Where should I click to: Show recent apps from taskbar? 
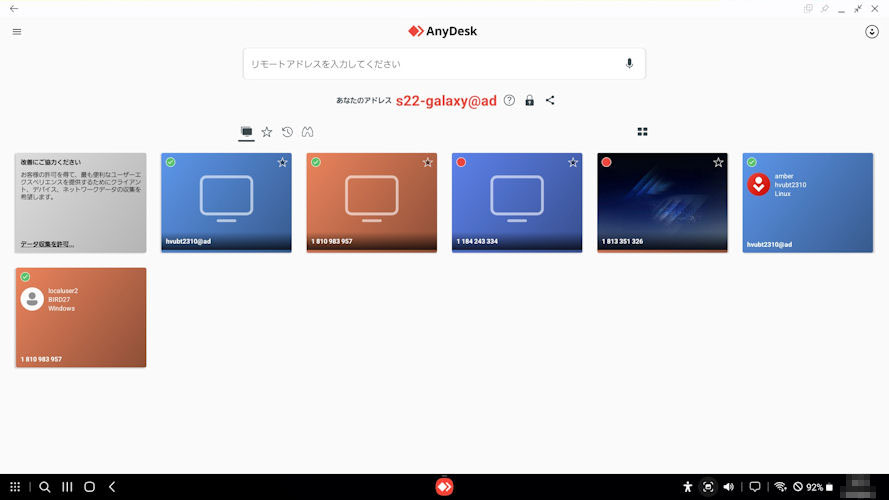[67, 487]
